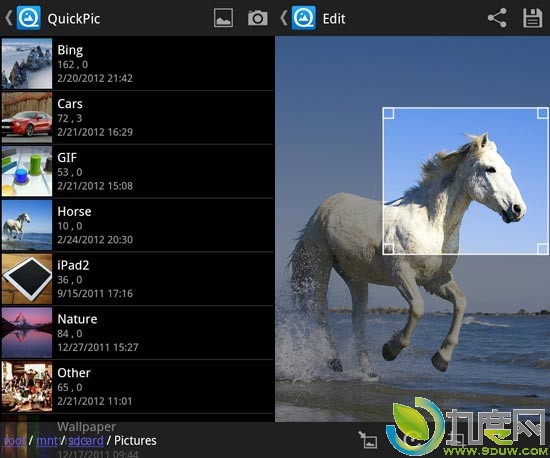The image size is (550, 458).
Task: Click the 'Edit' title text
Action: (334, 19)
